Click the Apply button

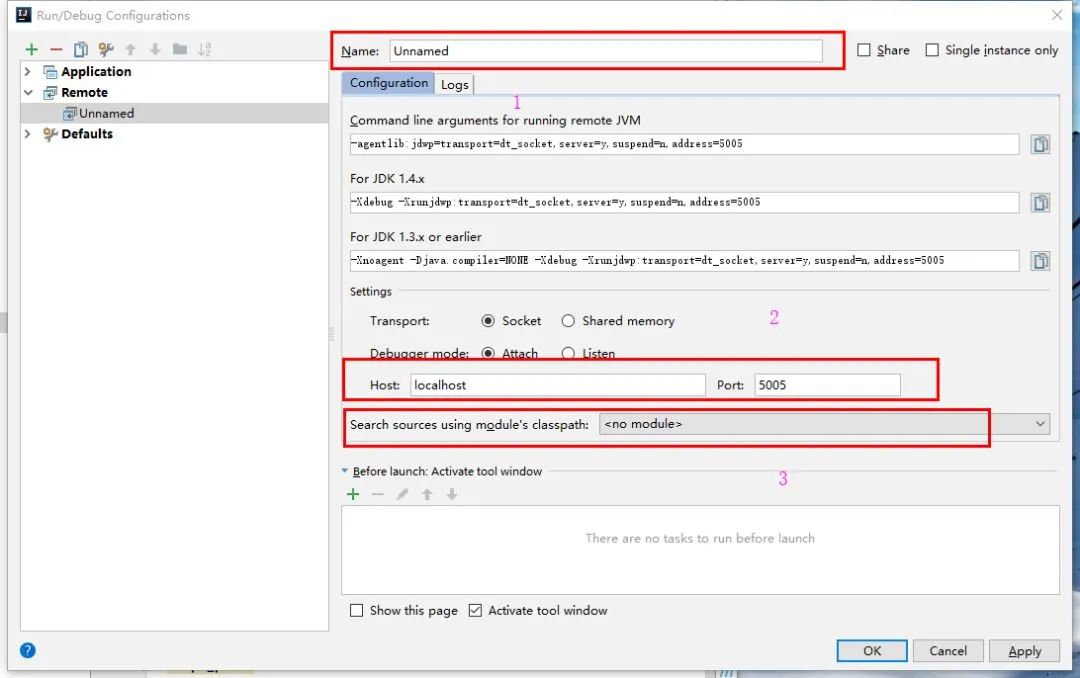[1024, 651]
